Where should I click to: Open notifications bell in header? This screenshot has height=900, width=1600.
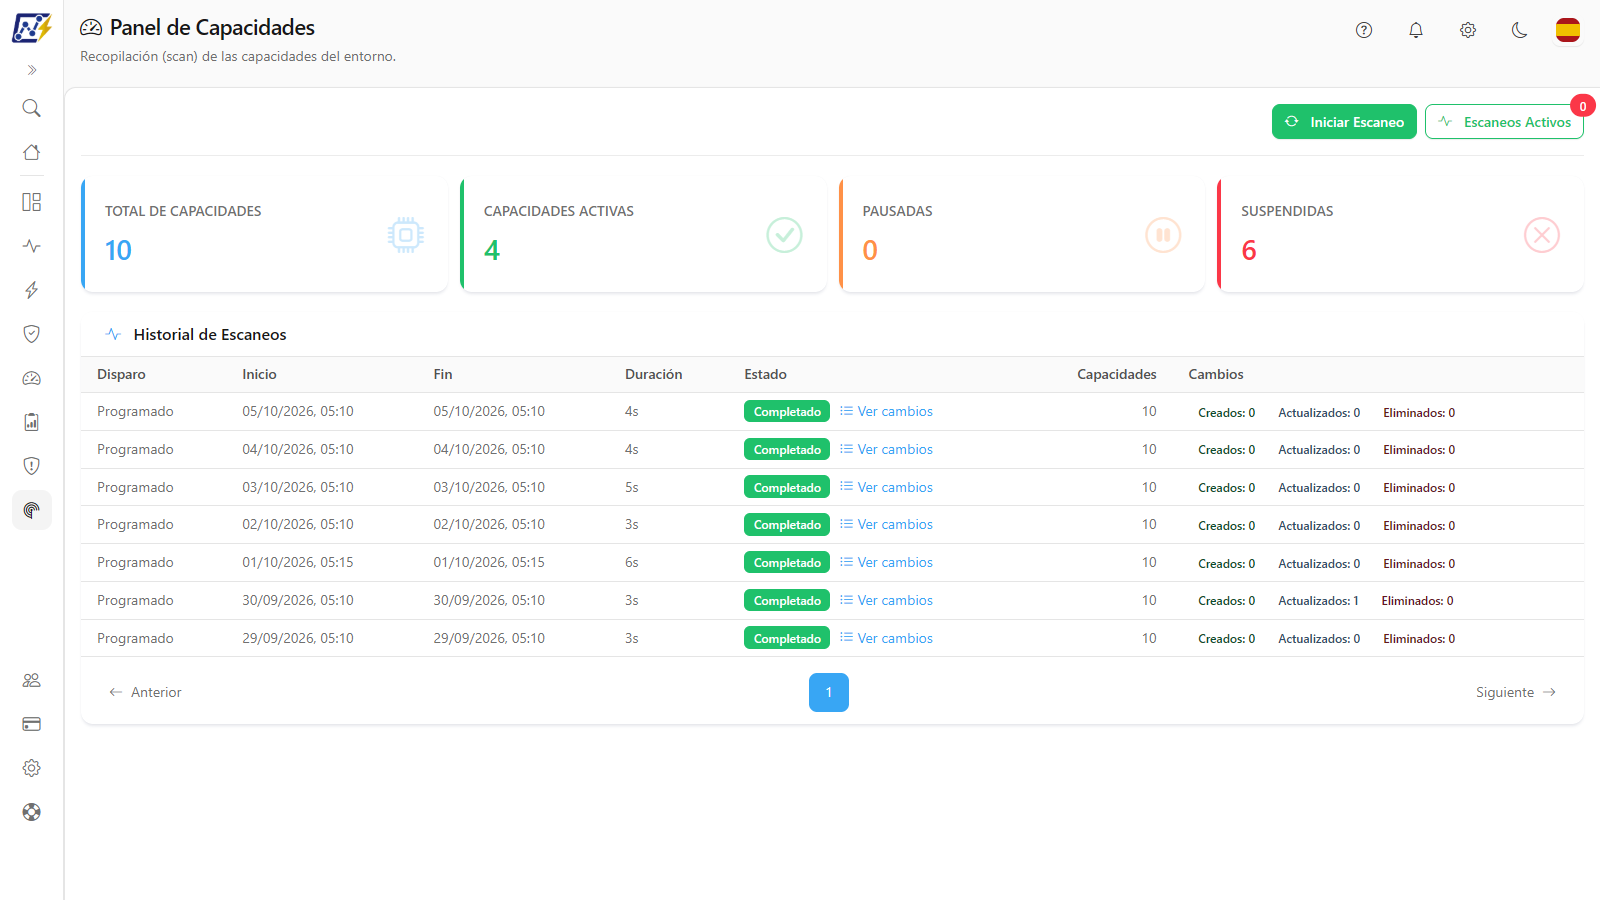coord(1416,30)
